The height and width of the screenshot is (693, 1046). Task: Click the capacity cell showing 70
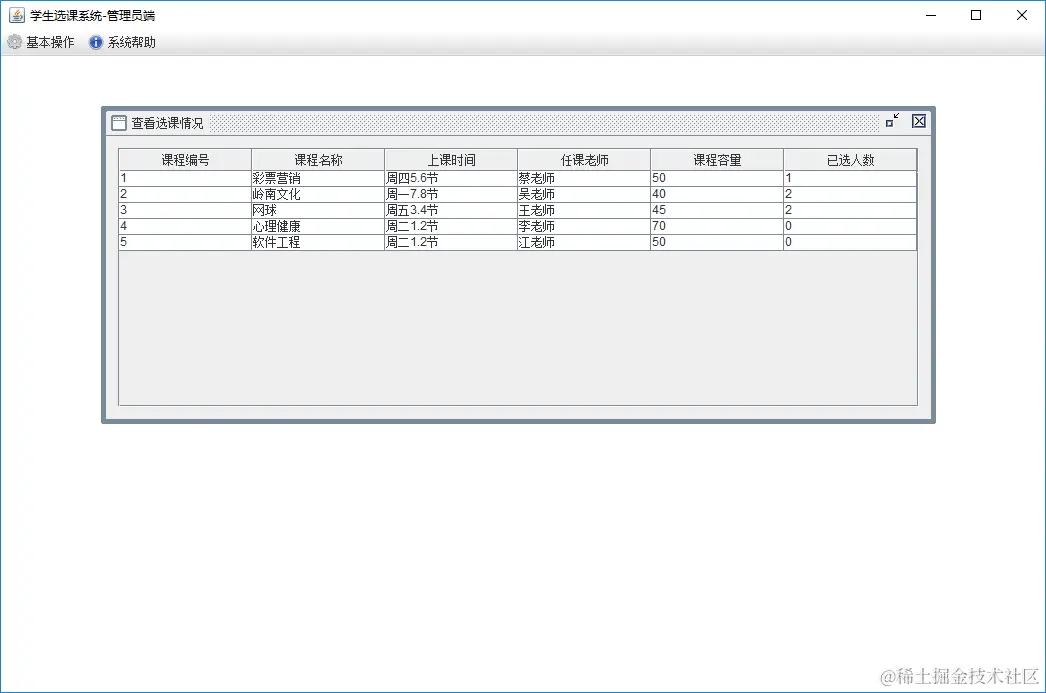[716, 226]
